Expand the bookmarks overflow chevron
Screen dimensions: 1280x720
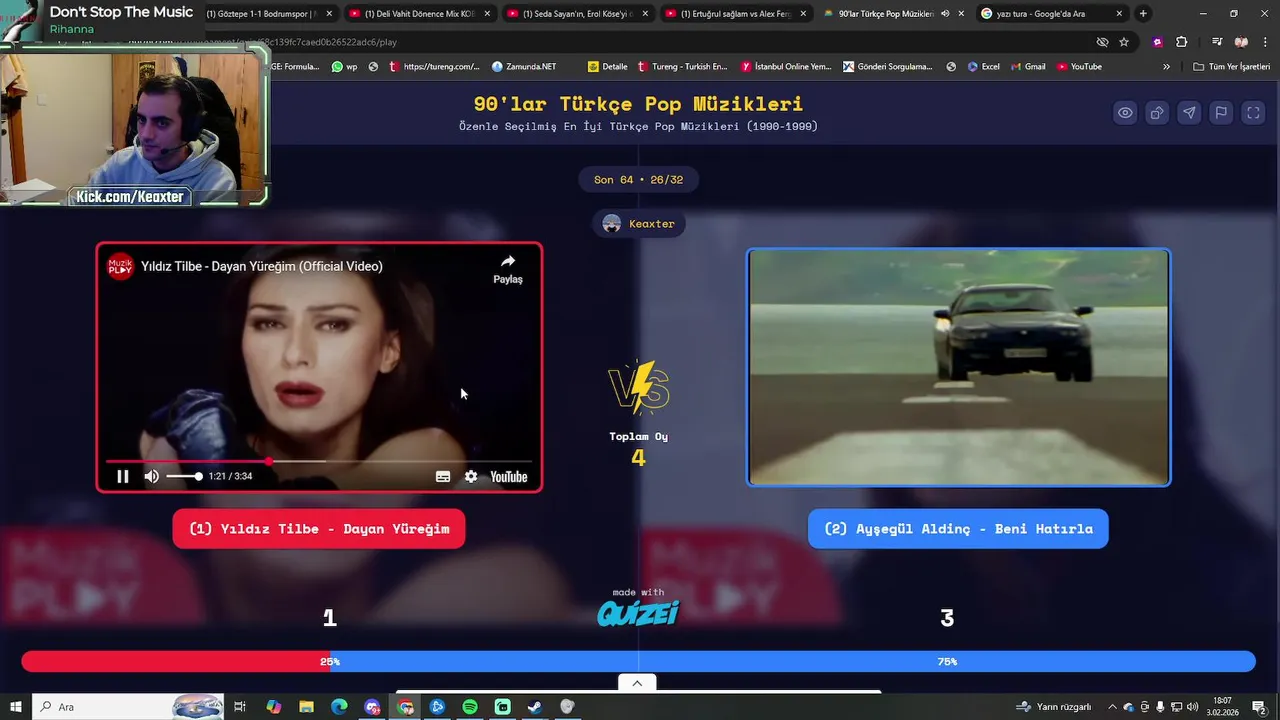pos(1166,67)
